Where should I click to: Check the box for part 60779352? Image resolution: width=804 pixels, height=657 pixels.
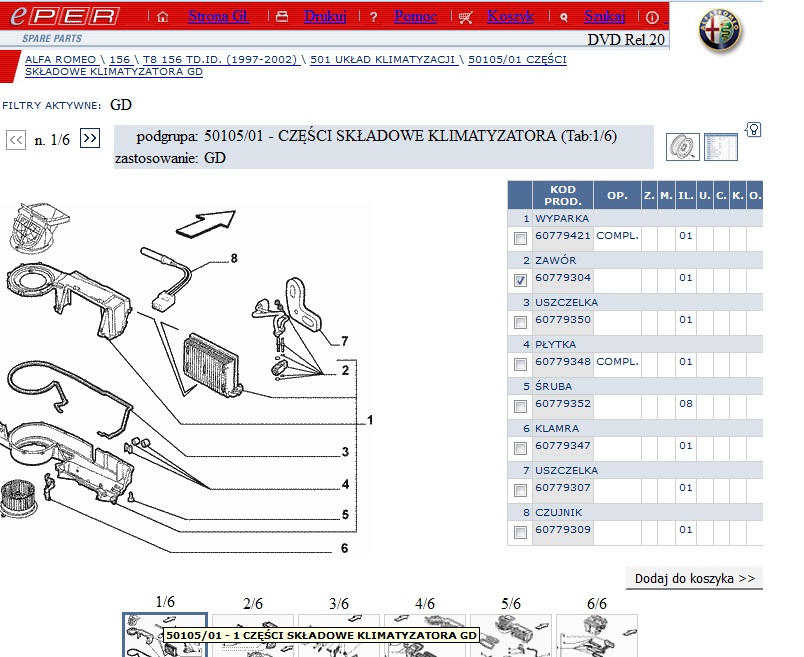click(520, 407)
